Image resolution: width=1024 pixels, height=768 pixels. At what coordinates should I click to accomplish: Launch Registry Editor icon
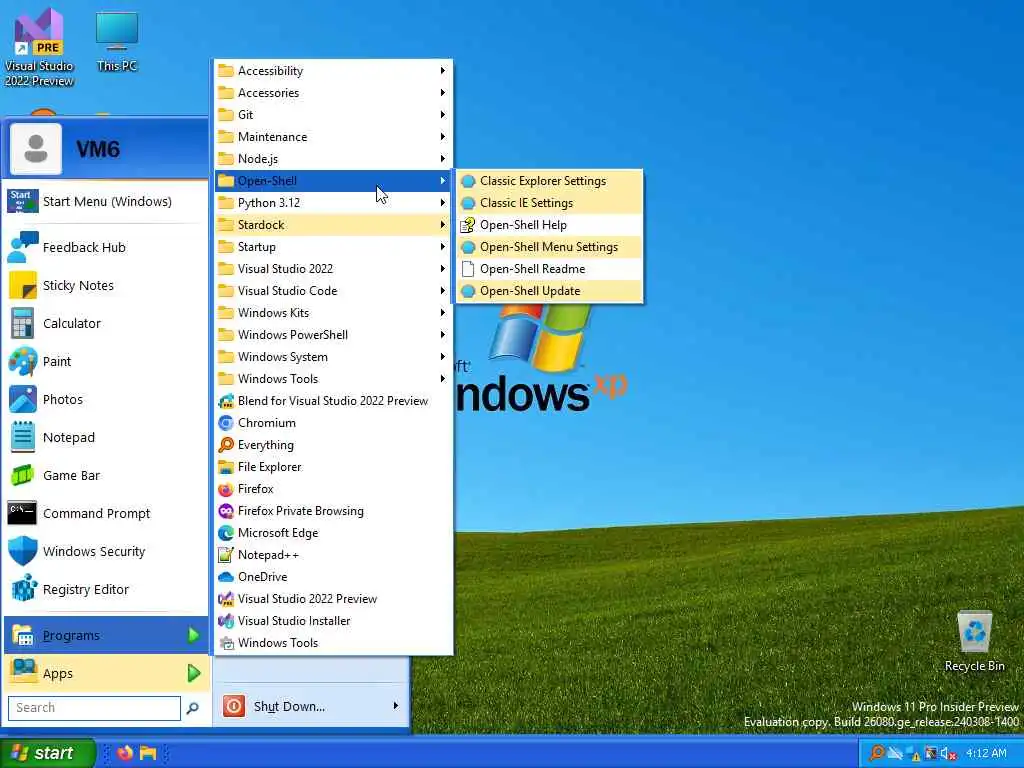(23, 589)
